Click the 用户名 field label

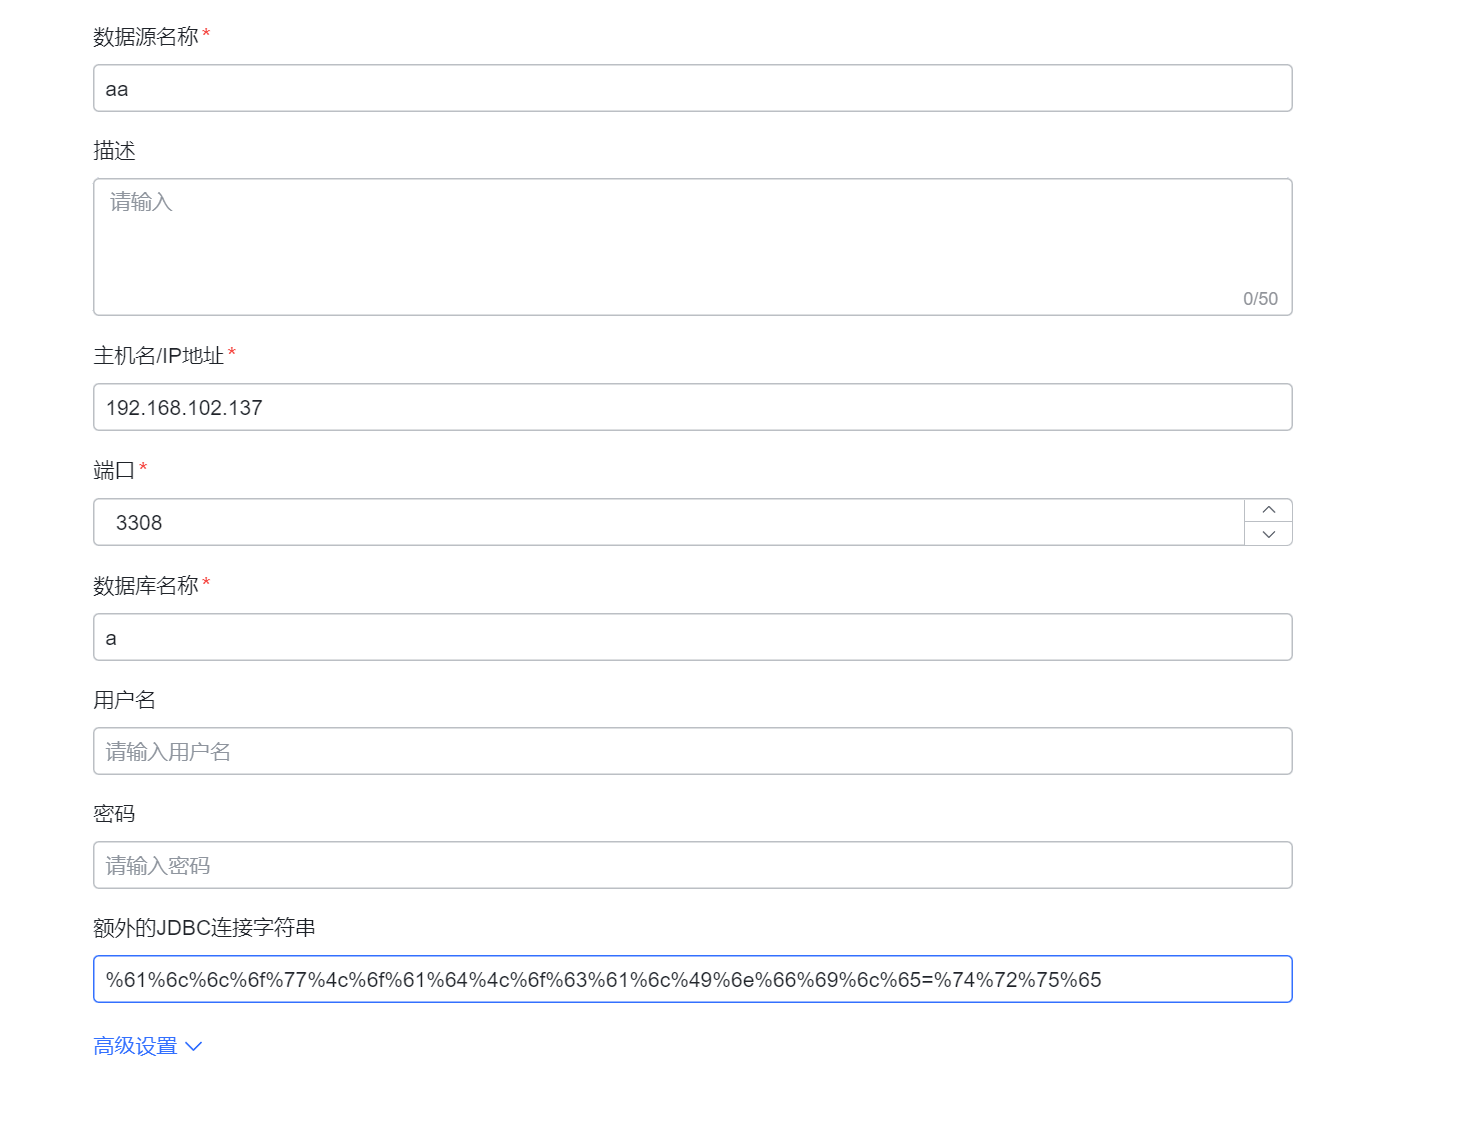tap(124, 700)
